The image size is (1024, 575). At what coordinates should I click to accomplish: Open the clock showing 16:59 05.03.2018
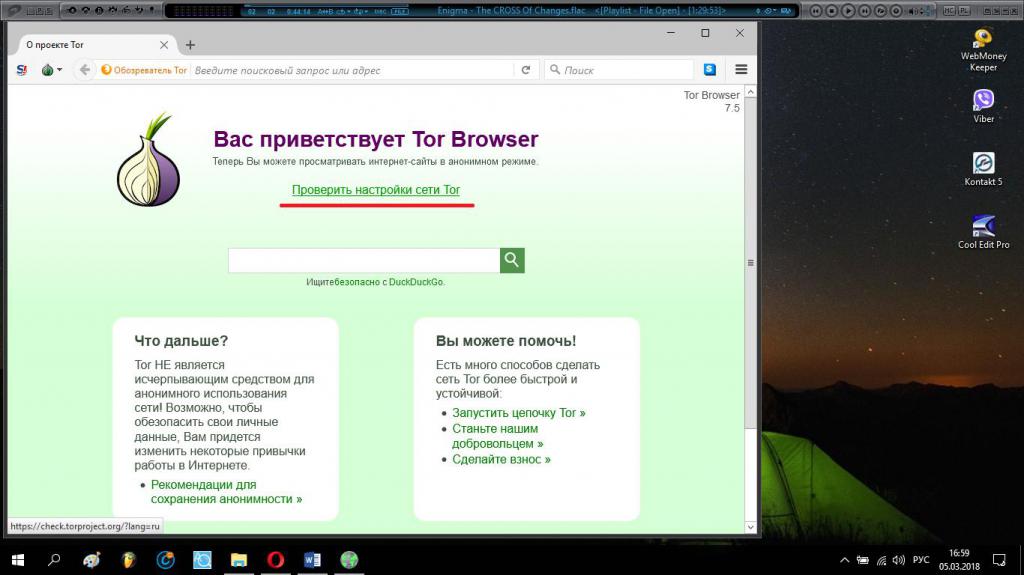(x=959, y=560)
